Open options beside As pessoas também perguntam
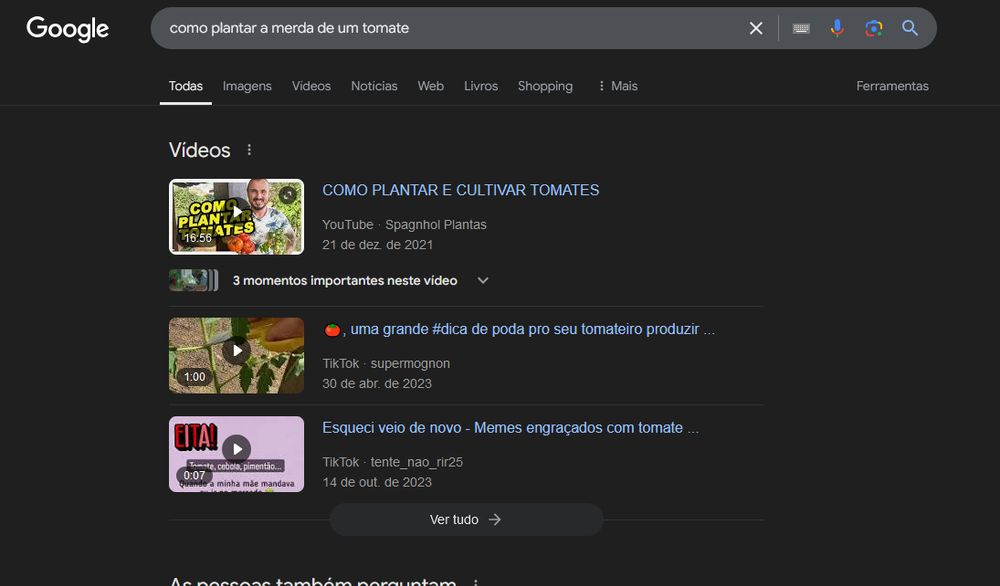 point(475,582)
